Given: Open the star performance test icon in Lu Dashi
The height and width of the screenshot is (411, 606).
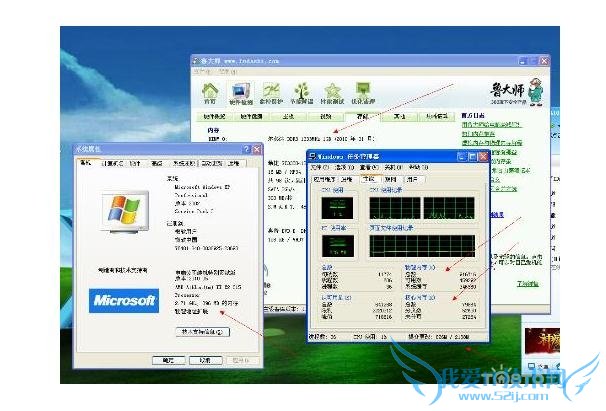Looking at the screenshot, I should [332, 91].
